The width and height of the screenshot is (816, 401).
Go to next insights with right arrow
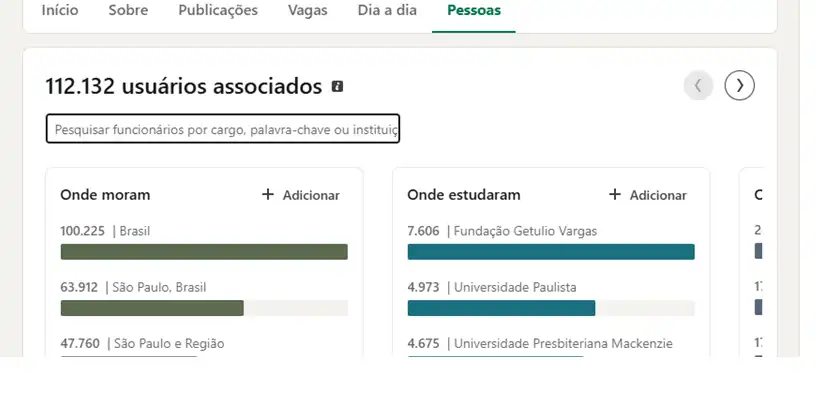click(740, 85)
